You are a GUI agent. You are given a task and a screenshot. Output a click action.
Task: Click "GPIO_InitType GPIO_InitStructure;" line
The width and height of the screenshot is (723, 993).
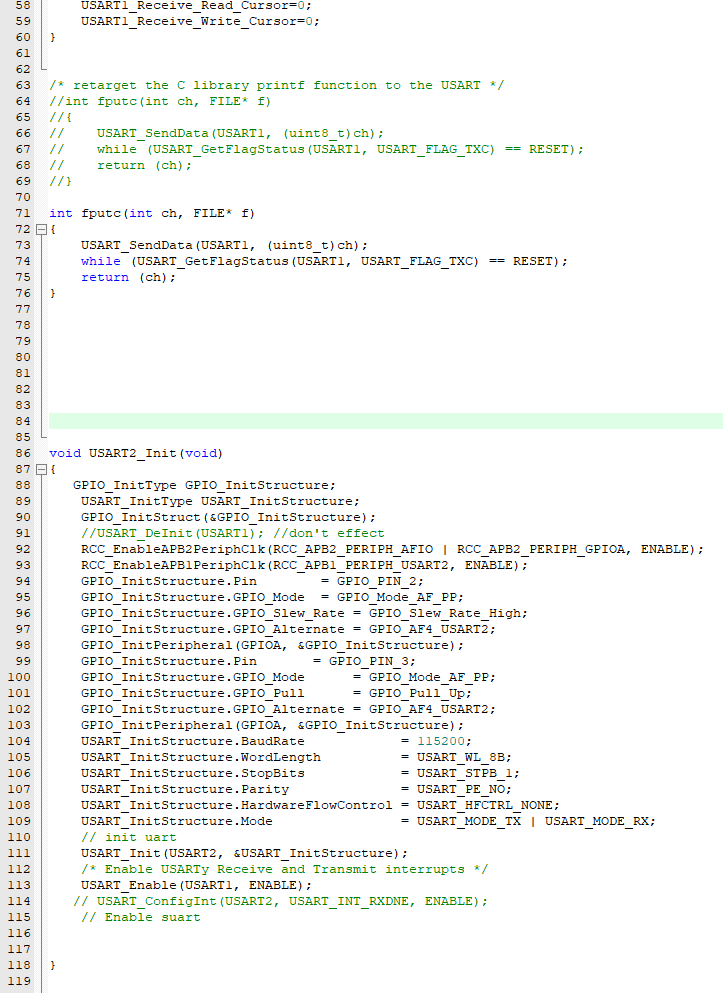tap(204, 485)
